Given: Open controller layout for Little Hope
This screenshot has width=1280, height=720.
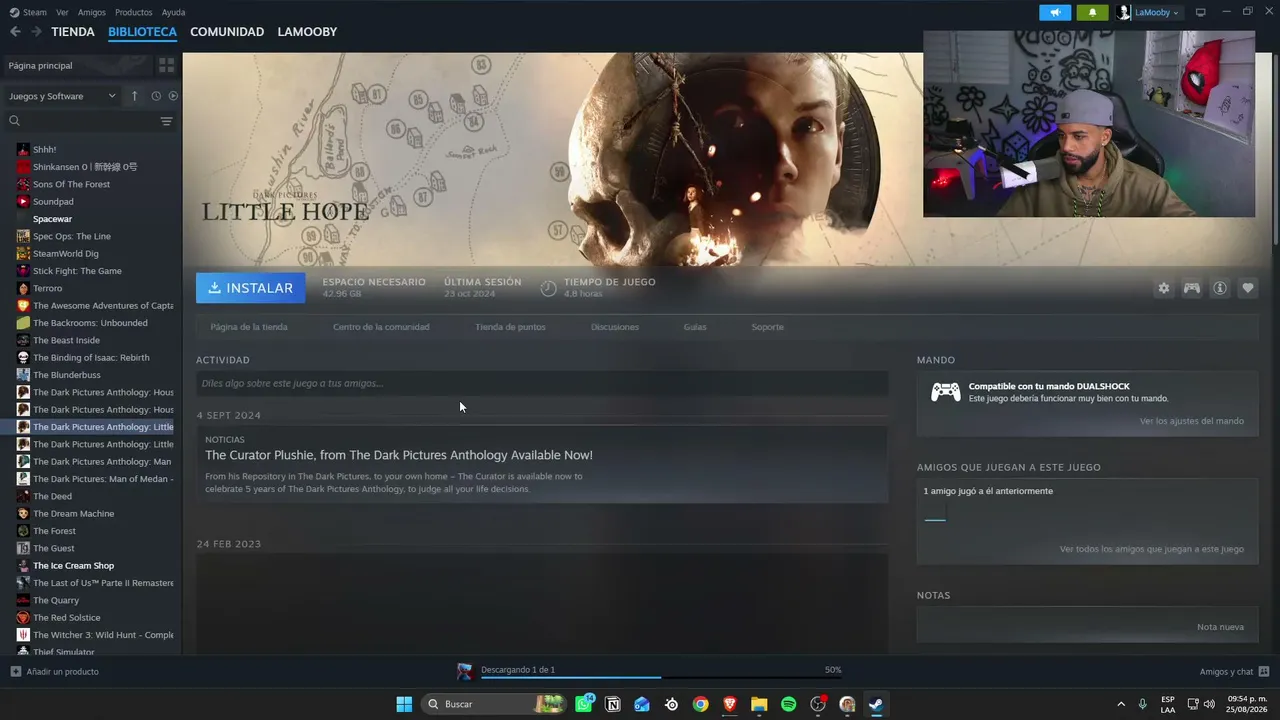Looking at the screenshot, I should [x=1192, y=288].
